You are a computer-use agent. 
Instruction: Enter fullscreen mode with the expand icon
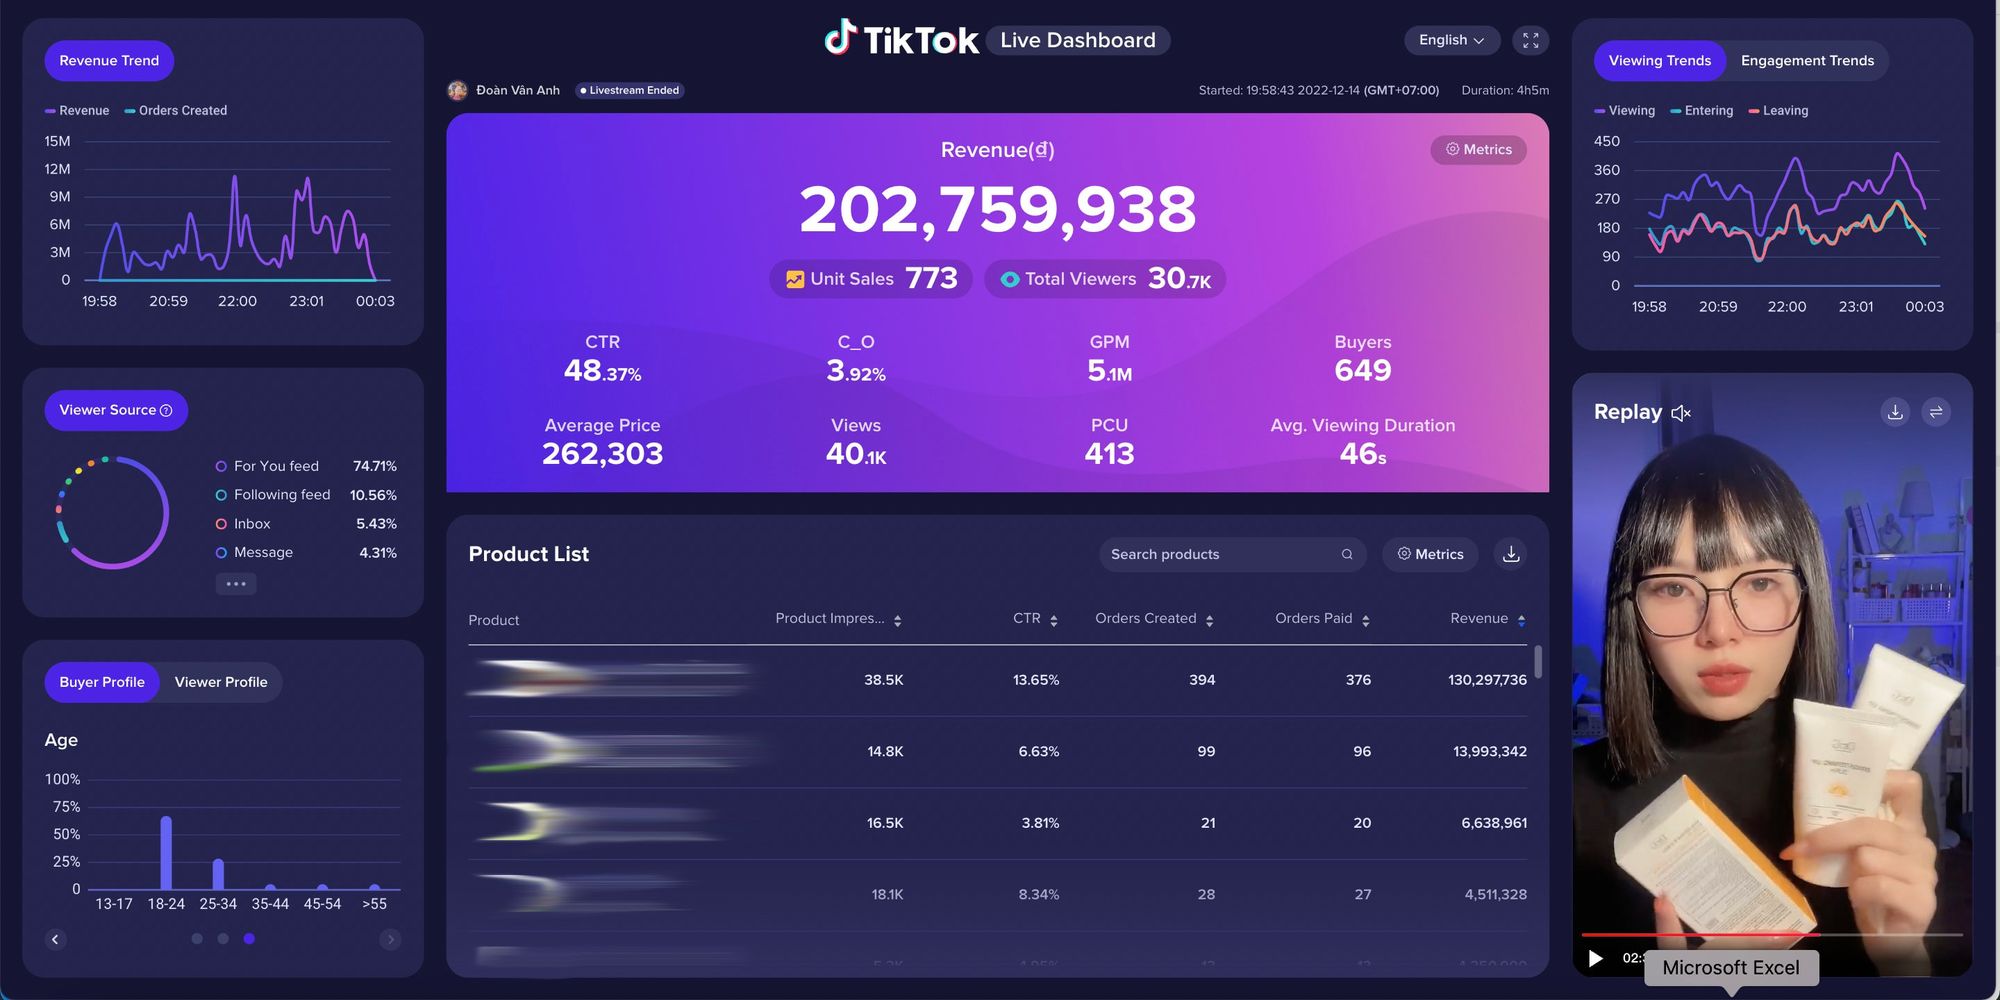(1530, 40)
